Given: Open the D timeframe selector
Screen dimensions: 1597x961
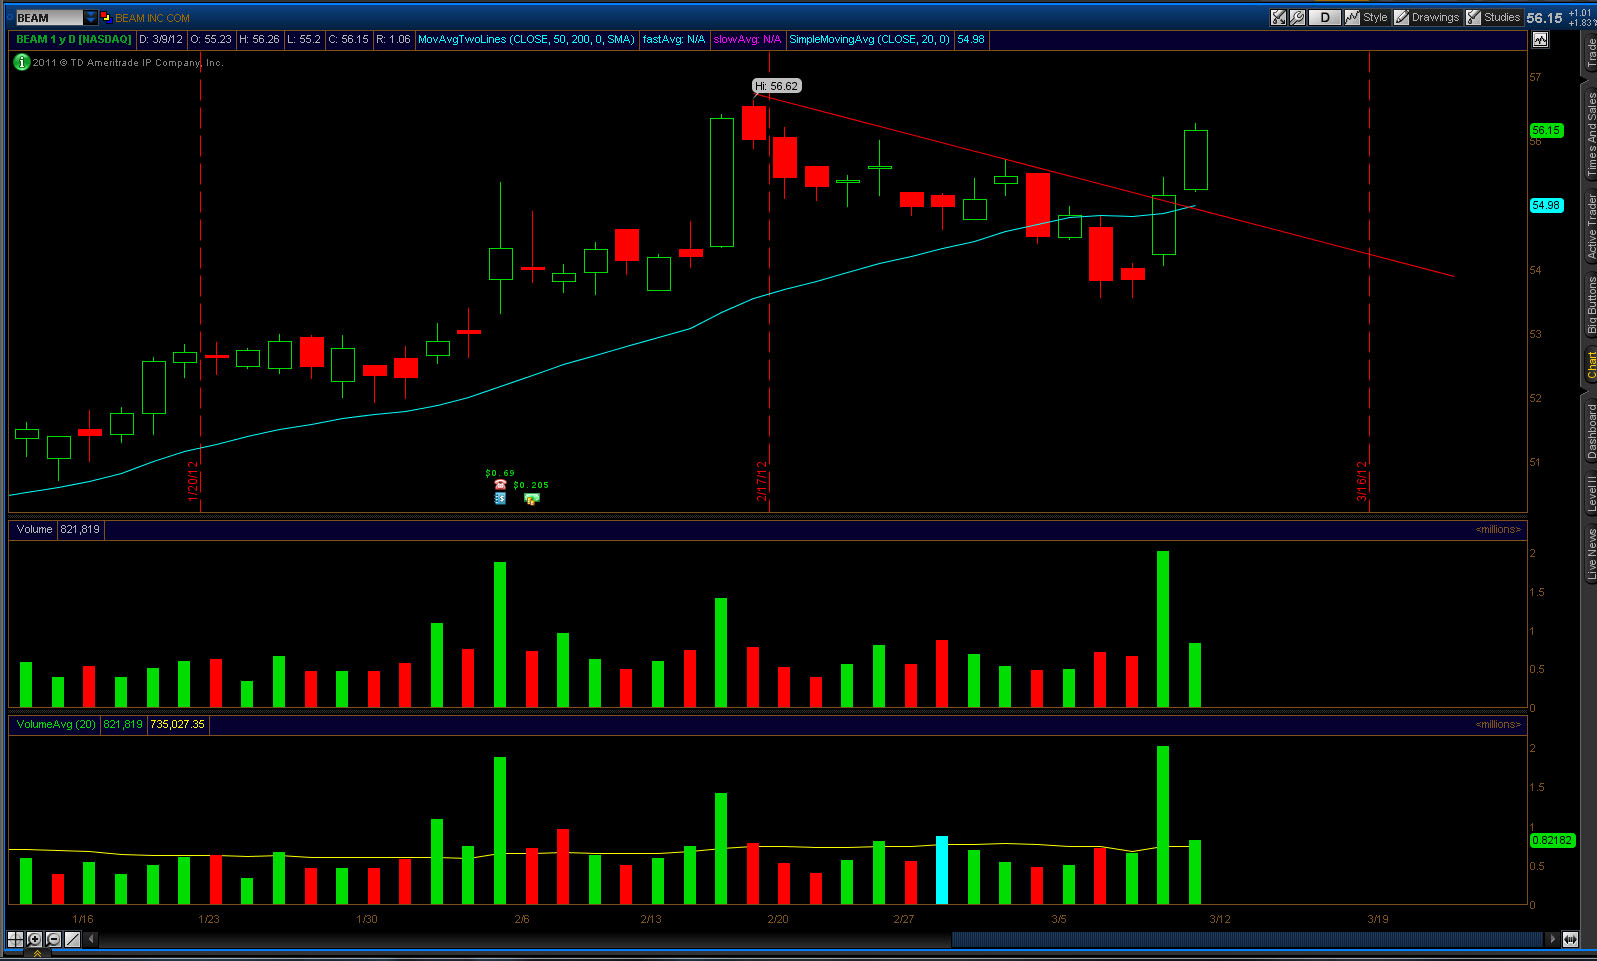Looking at the screenshot, I should (1325, 17).
